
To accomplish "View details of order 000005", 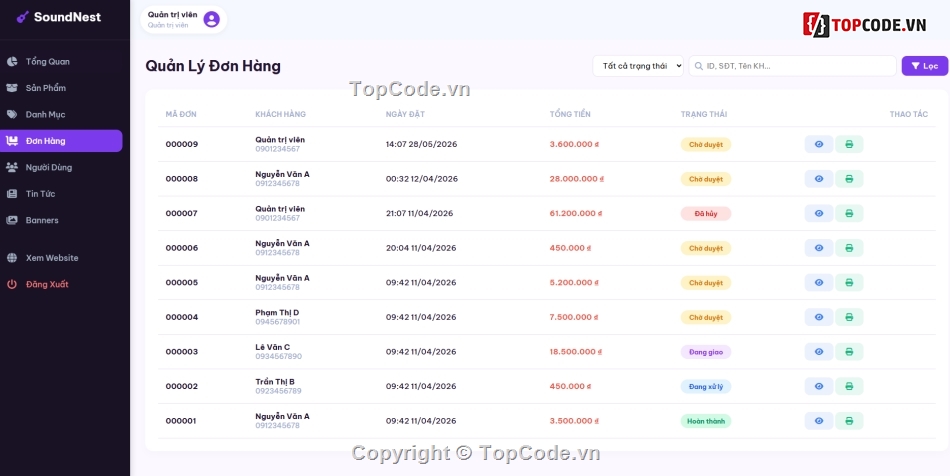I will coord(819,282).
